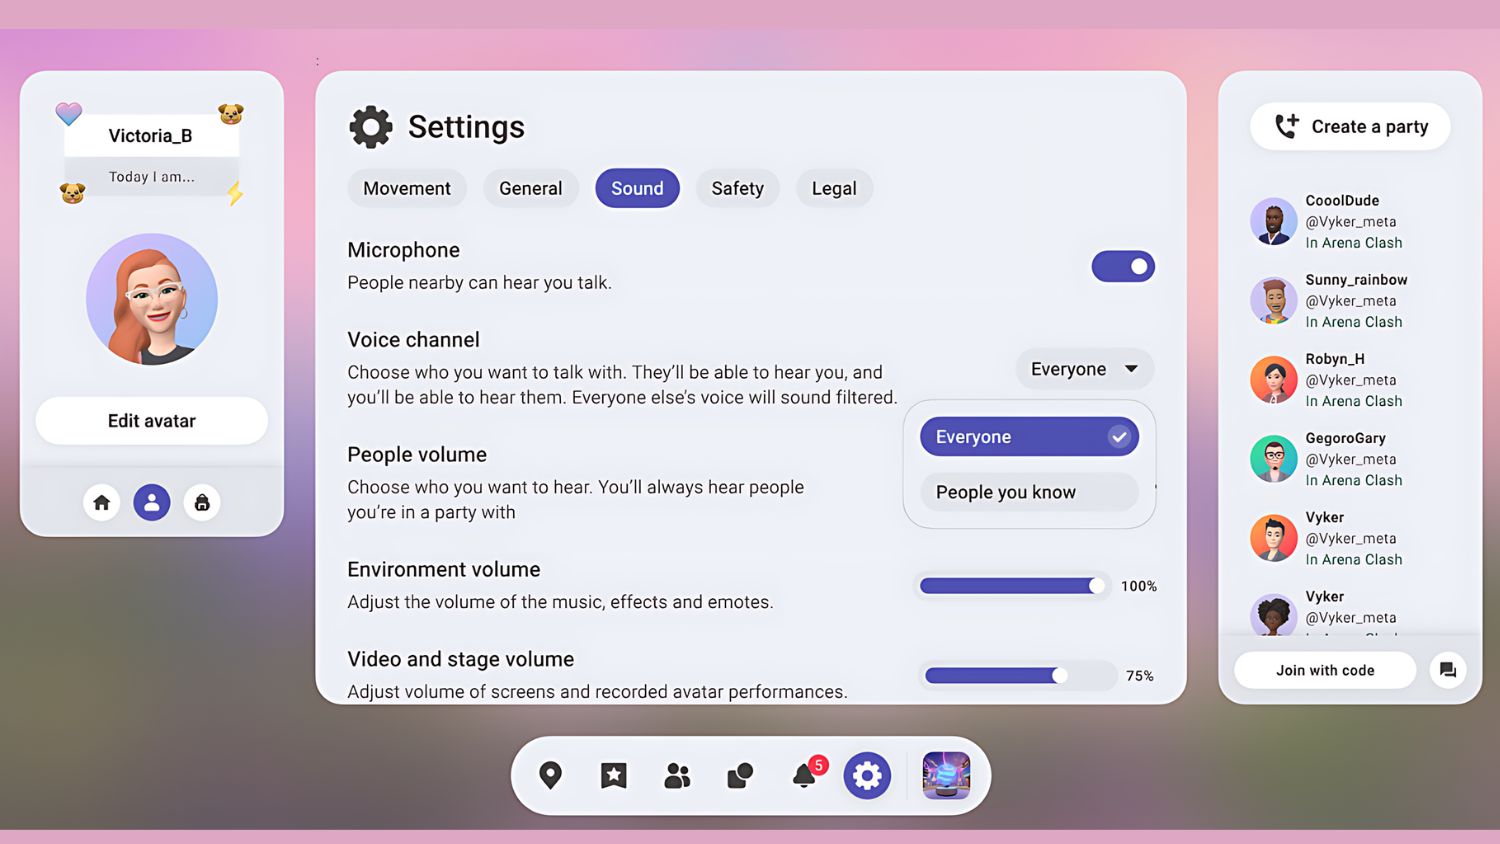The width and height of the screenshot is (1500, 844).
Task: Click the Create a party button
Action: click(1350, 127)
